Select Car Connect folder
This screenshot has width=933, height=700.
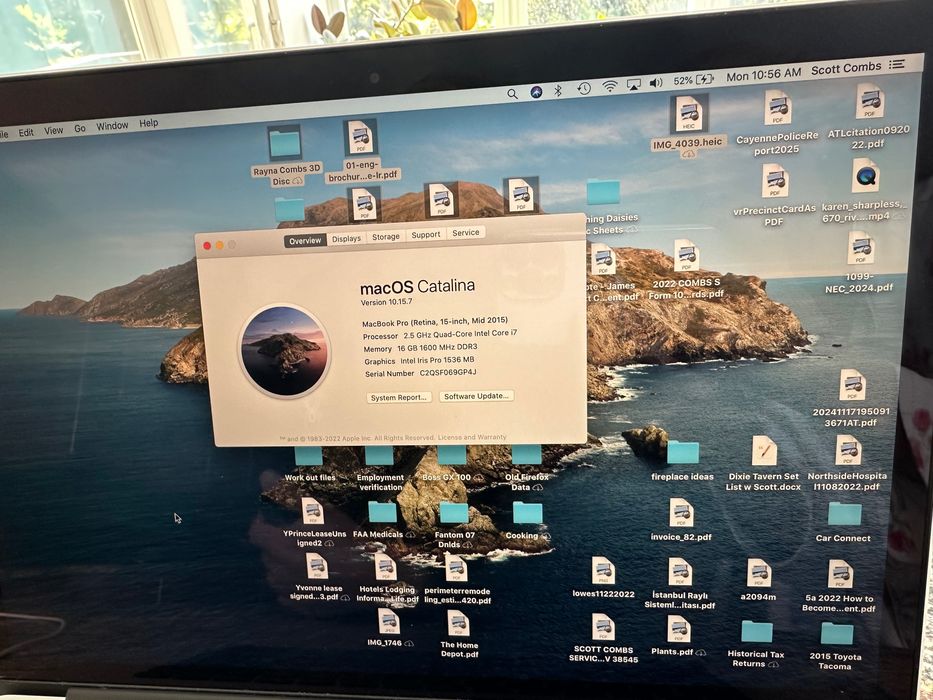coord(844,514)
